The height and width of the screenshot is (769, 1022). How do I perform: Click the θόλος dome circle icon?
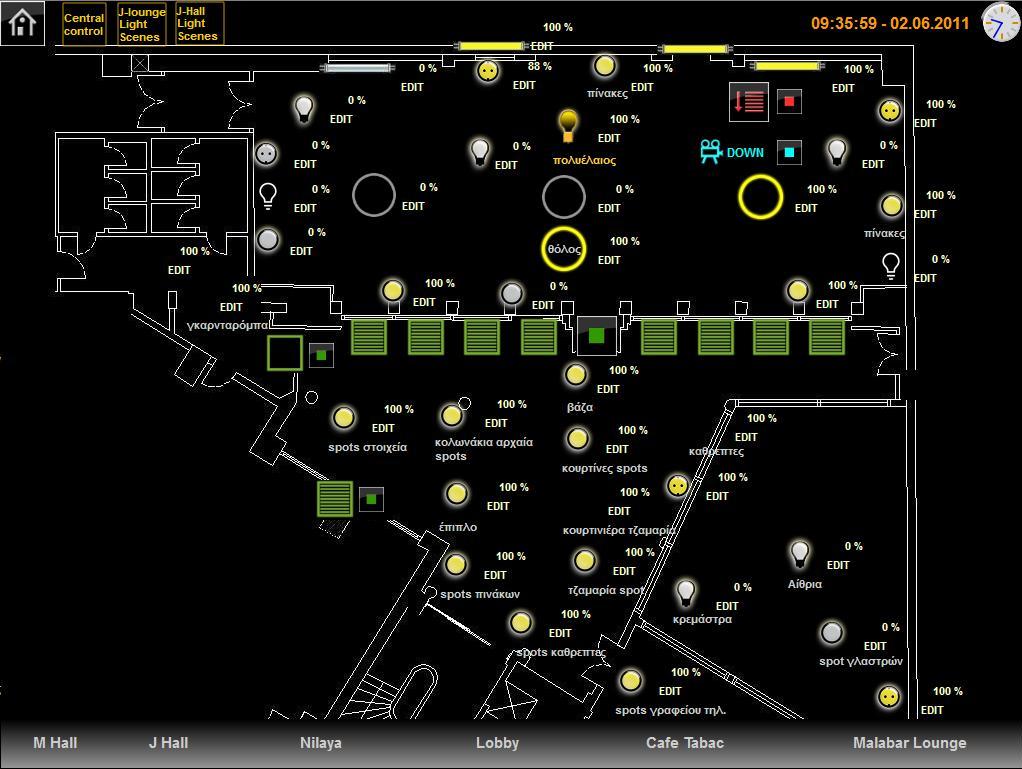click(563, 249)
